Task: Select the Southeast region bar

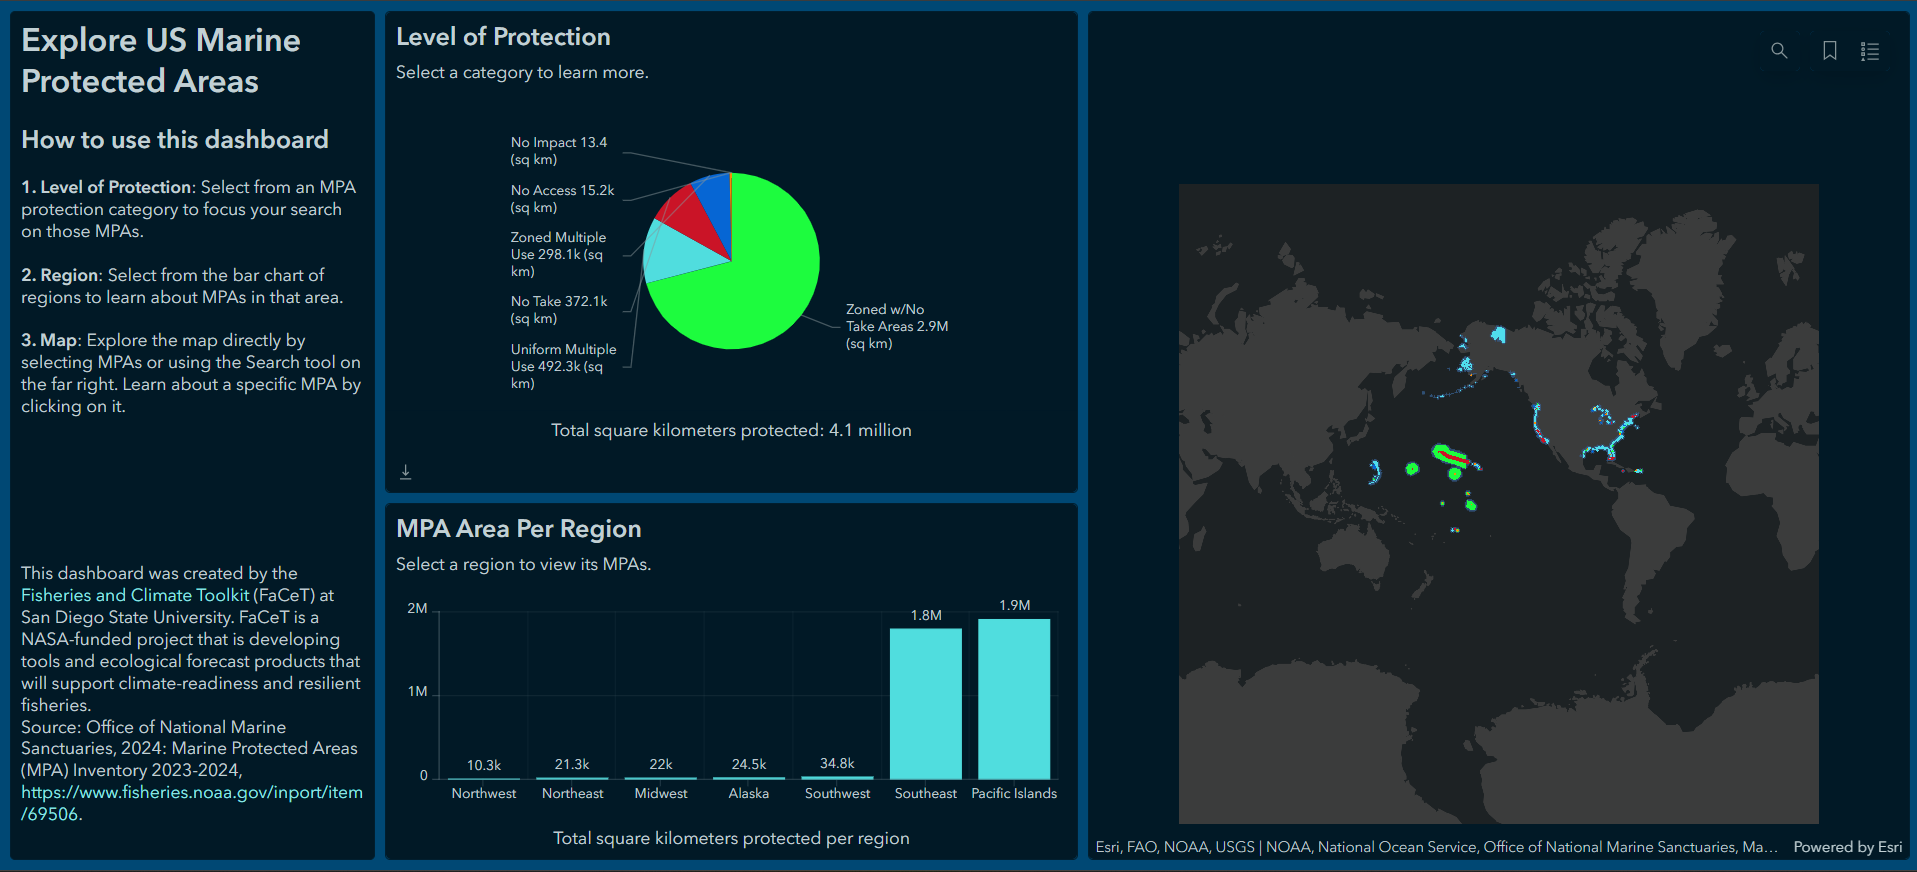Action: pyautogui.click(x=926, y=704)
